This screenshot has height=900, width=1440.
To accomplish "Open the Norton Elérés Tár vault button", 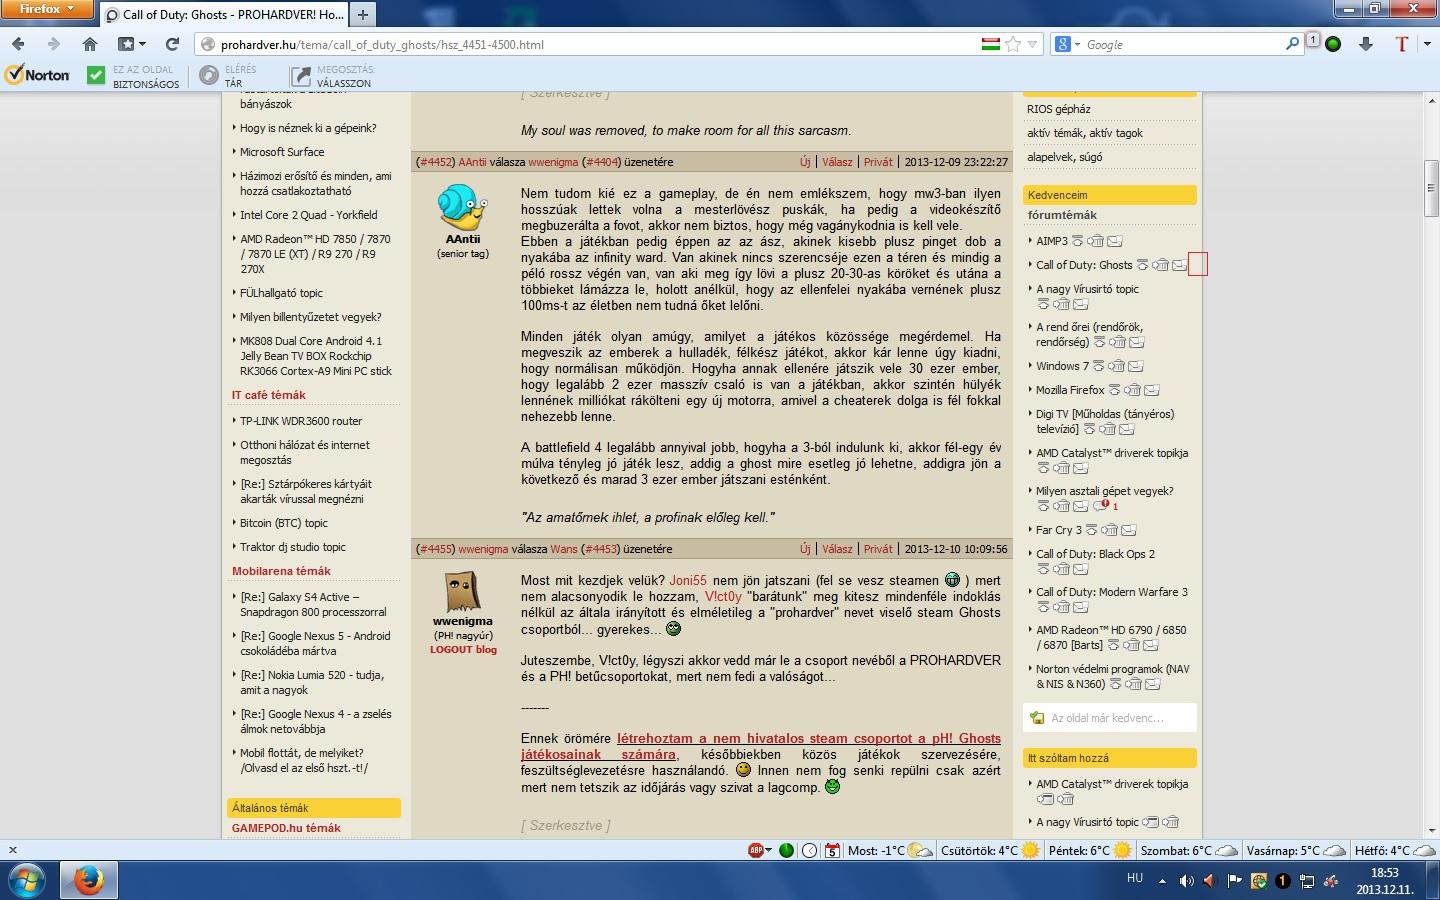I will pyautogui.click(x=228, y=76).
